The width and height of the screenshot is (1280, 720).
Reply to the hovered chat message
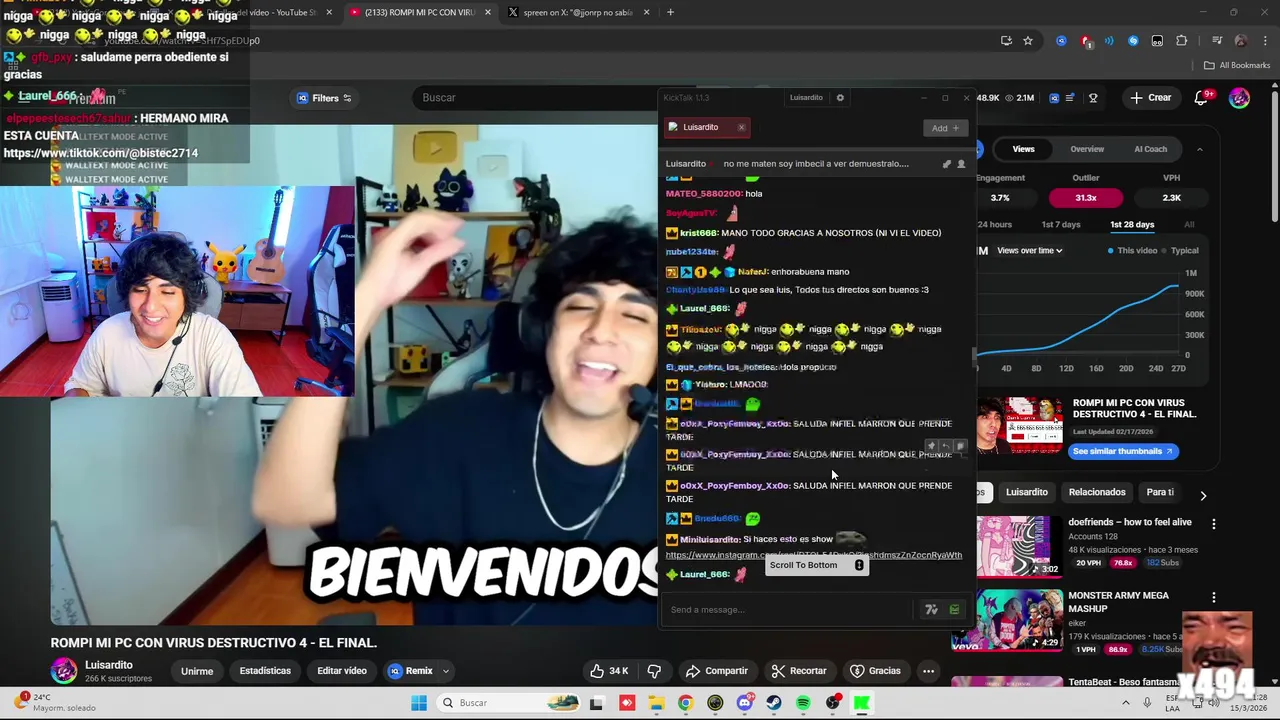pos(946,446)
